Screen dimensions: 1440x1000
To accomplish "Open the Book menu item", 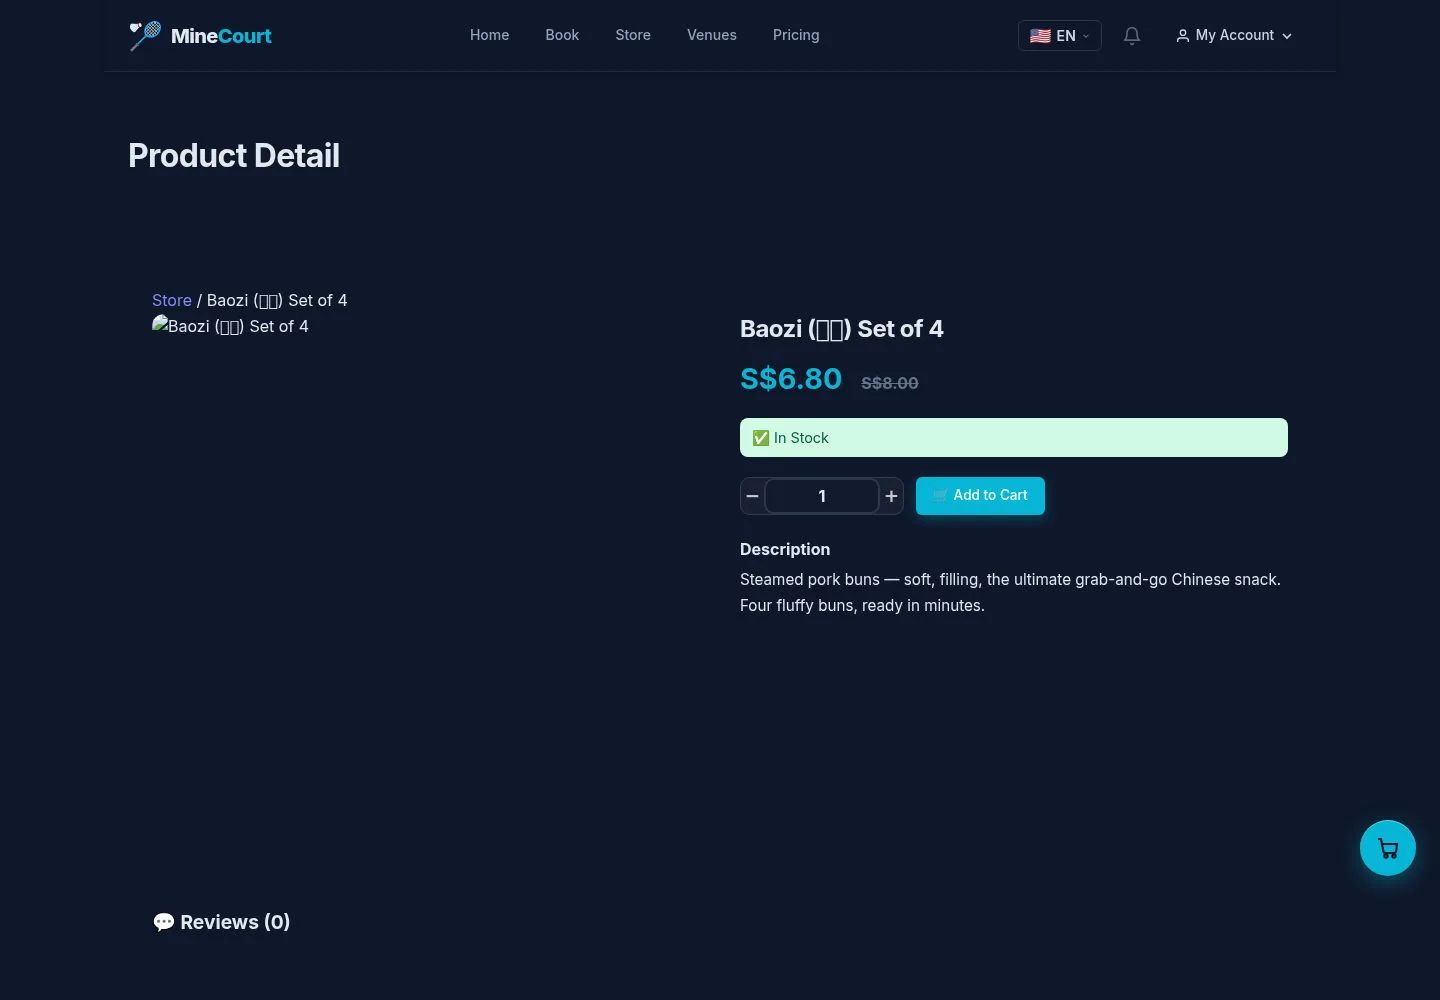I will coord(562,35).
